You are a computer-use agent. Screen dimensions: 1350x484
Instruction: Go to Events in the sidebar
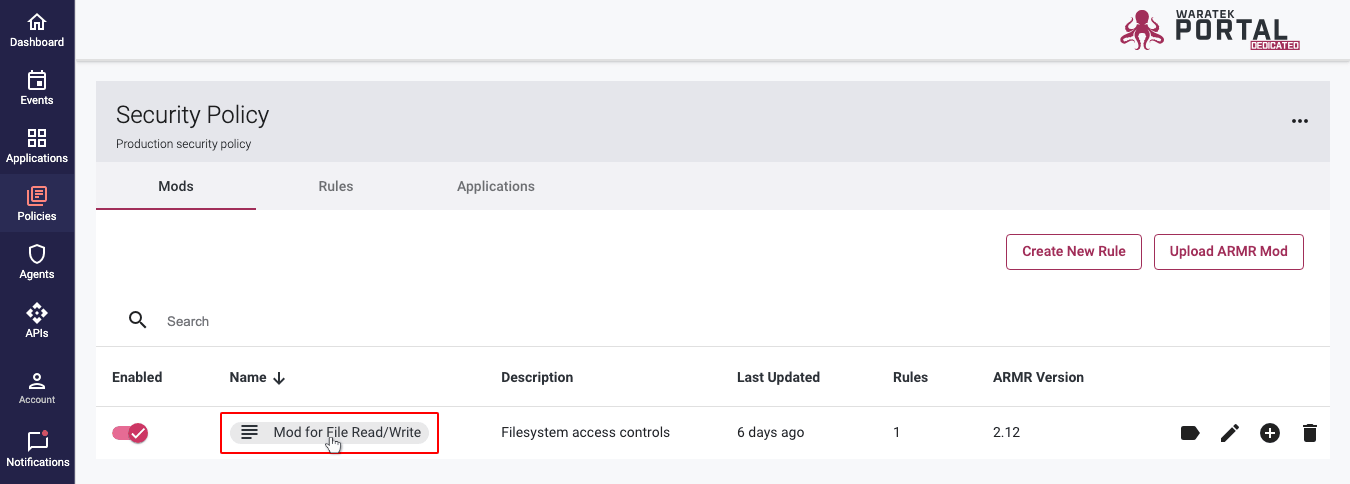(37, 88)
